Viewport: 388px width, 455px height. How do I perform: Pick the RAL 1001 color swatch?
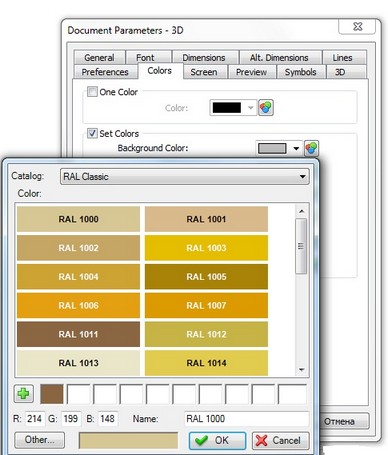click(x=206, y=219)
